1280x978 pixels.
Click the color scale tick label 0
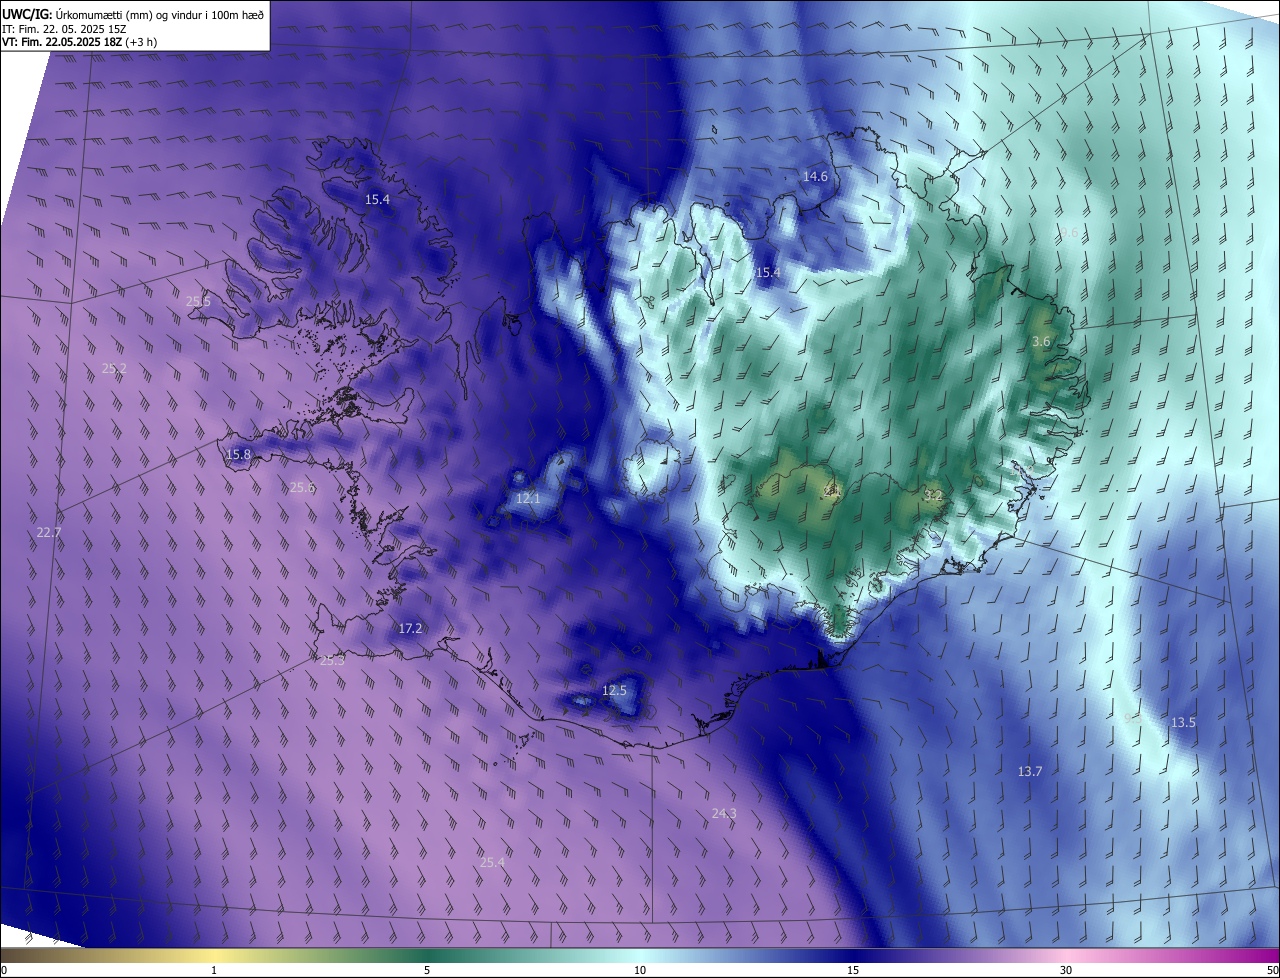pyautogui.click(x=4, y=970)
